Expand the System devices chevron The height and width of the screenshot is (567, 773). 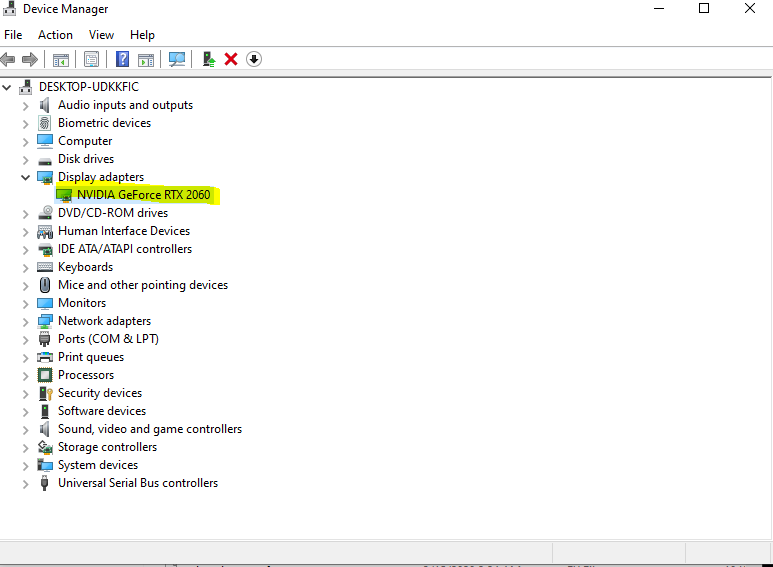click(26, 466)
